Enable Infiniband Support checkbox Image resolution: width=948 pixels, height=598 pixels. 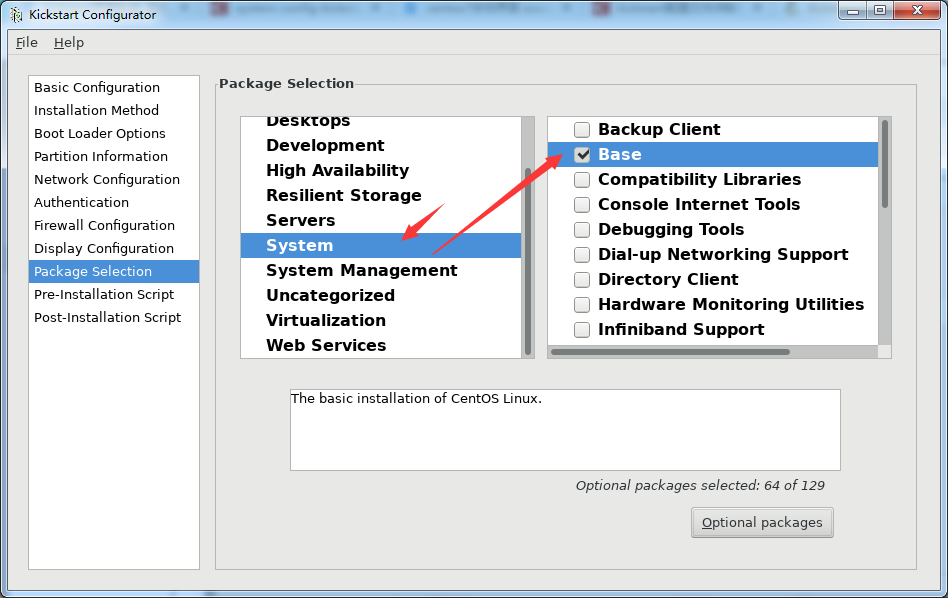coord(582,330)
